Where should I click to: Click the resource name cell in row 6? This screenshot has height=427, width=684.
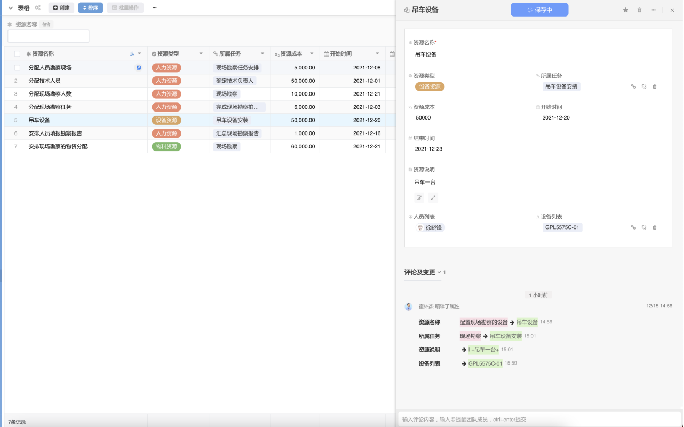pos(55,133)
